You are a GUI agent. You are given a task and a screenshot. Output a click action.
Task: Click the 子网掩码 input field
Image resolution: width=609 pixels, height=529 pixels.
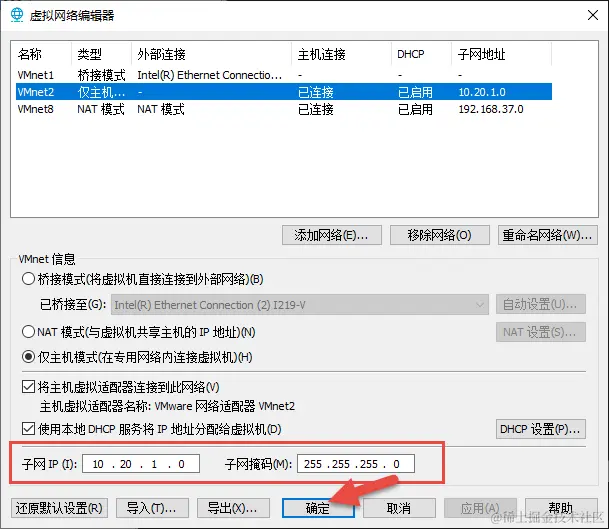(356, 464)
